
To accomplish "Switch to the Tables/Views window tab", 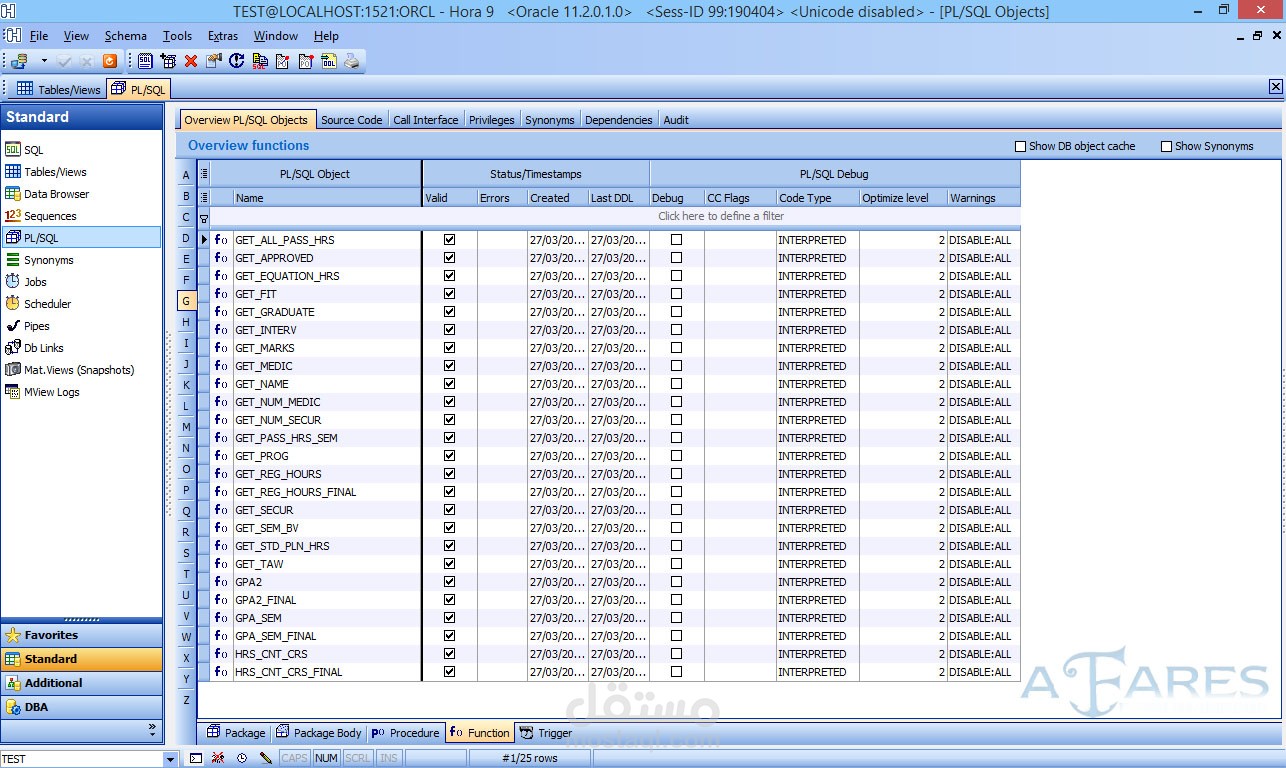I will [59, 89].
